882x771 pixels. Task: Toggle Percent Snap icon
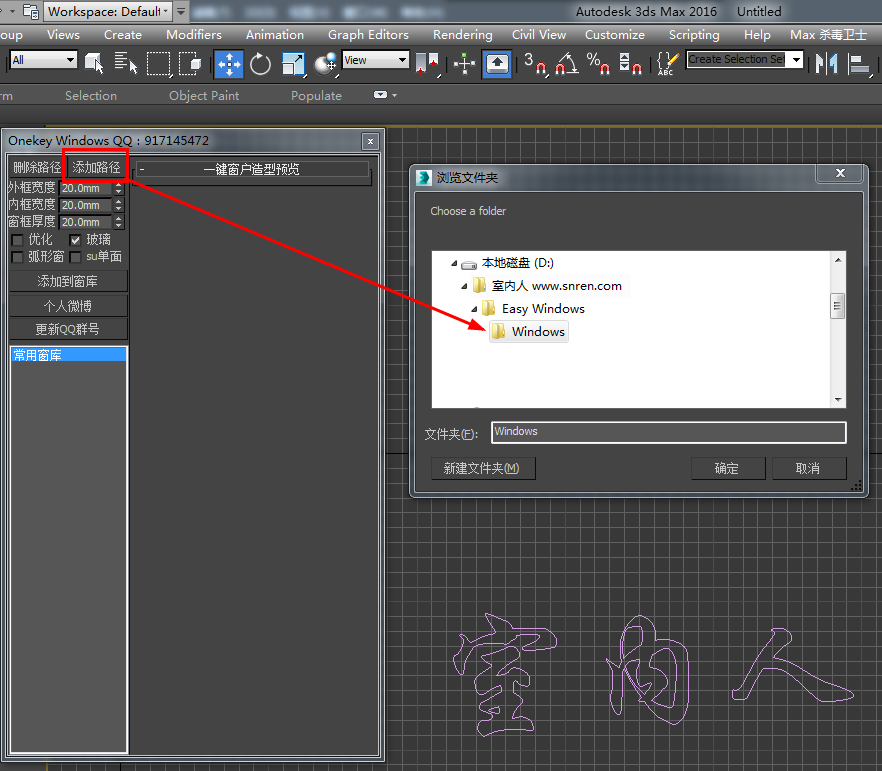[597, 64]
